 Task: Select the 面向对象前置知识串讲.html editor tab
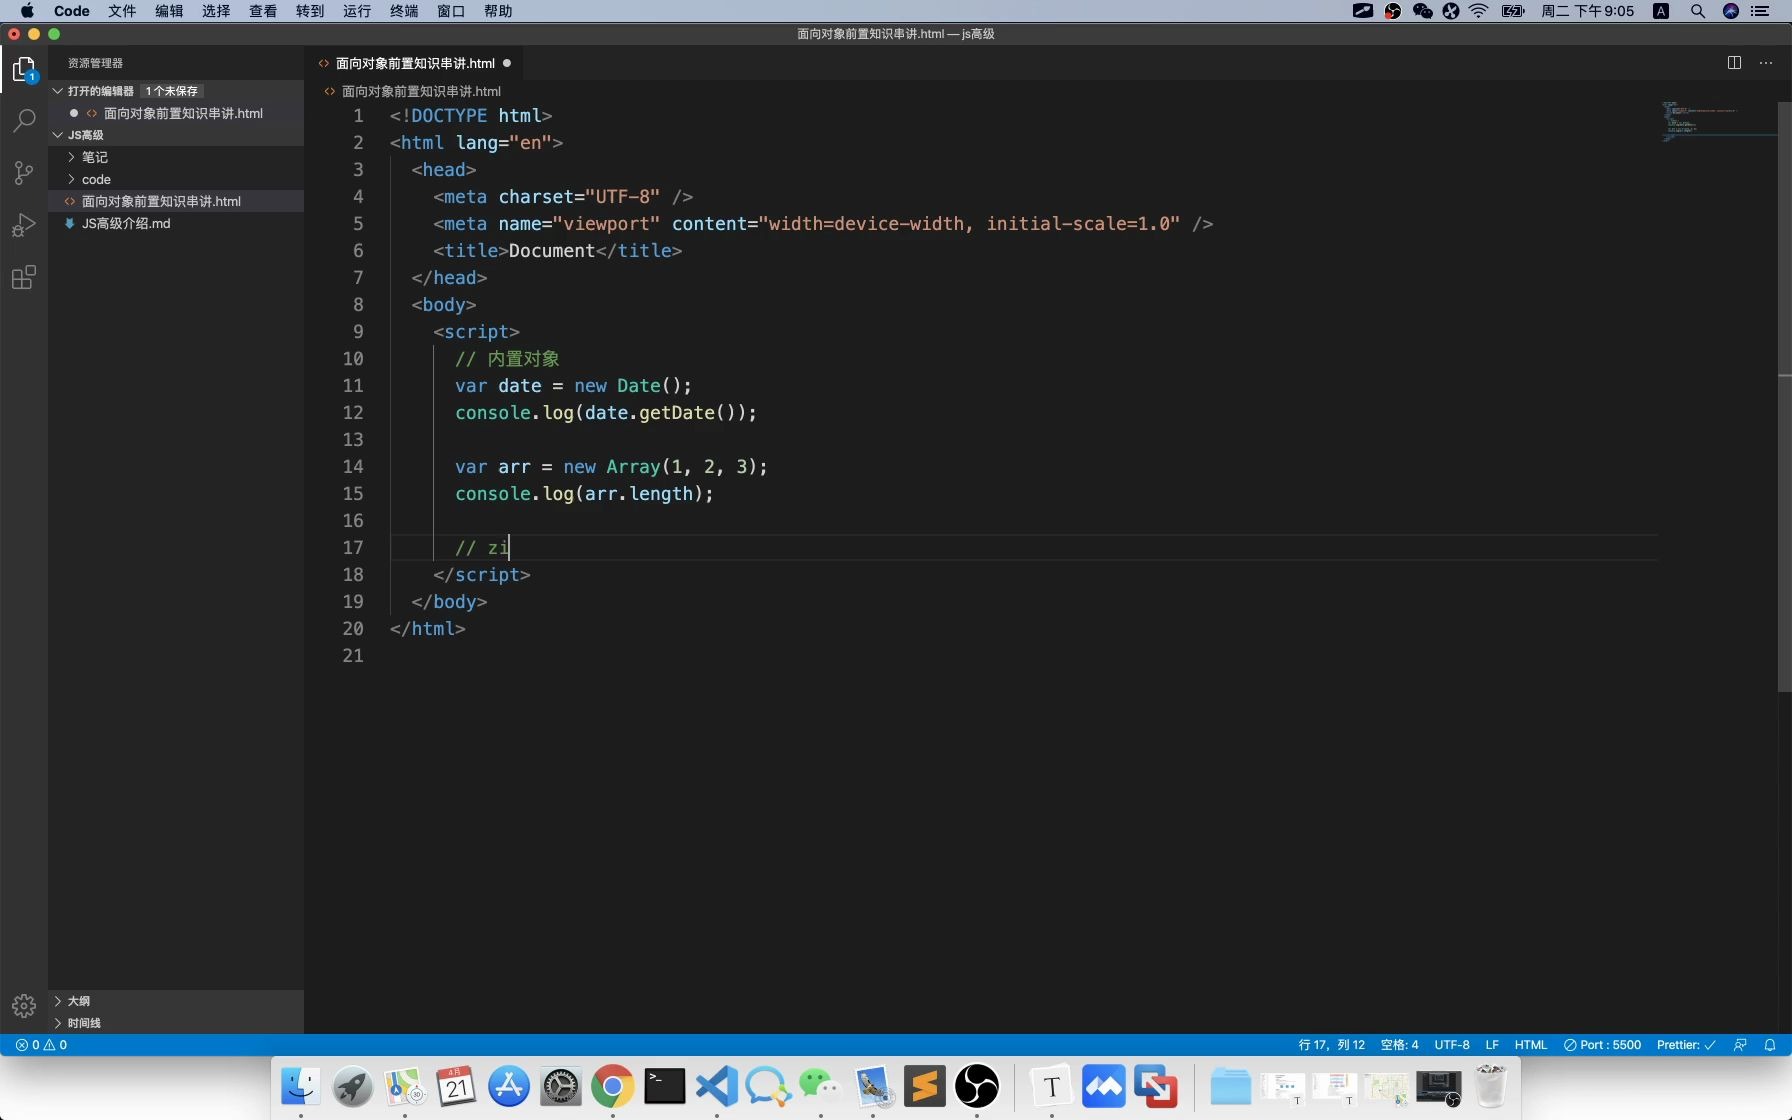click(x=415, y=63)
